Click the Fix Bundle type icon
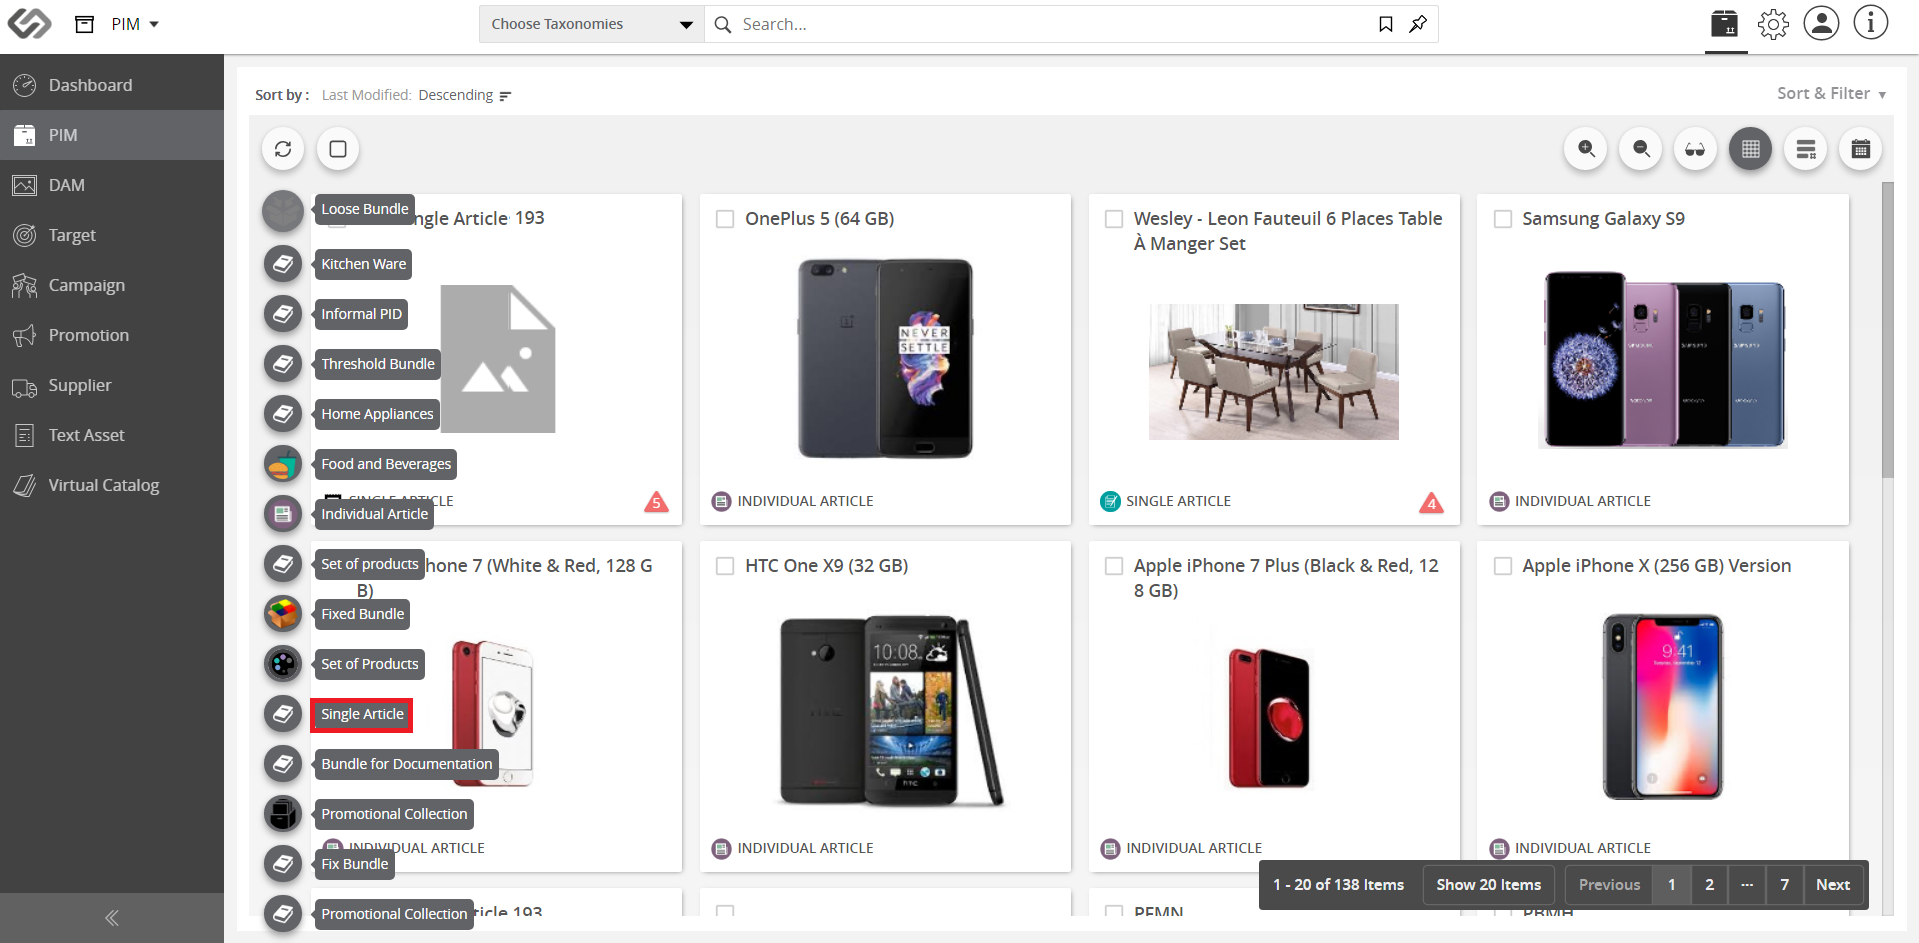 [283, 864]
